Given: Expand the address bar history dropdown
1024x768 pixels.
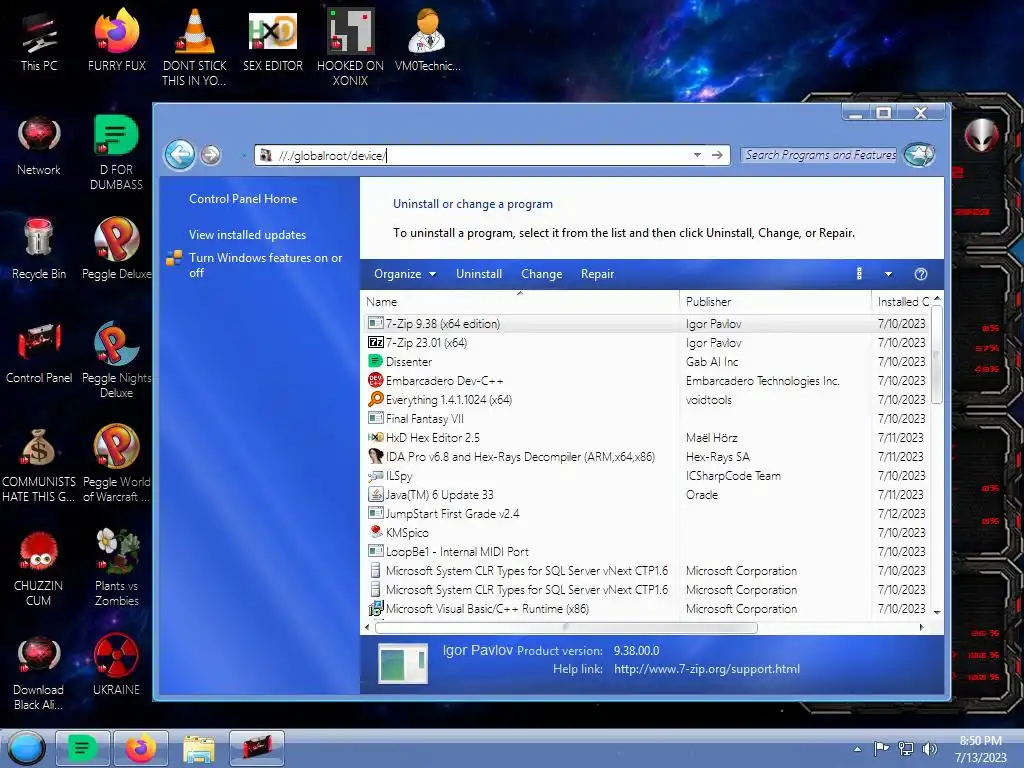Looking at the screenshot, I should (697, 155).
